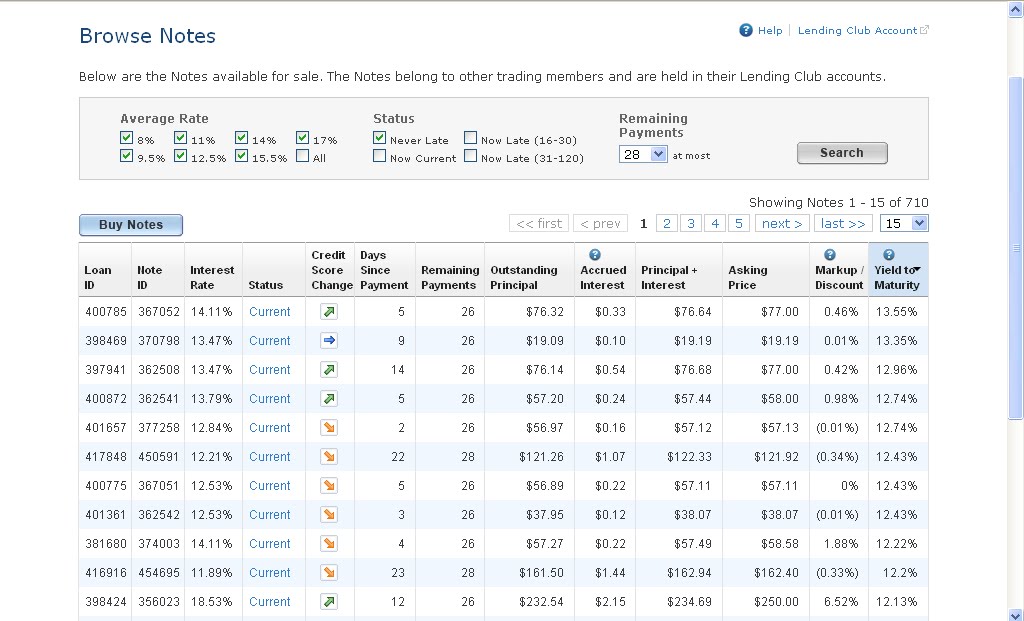The width and height of the screenshot is (1024, 621).
Task: Jump to the last >> page
Action: pos(843,223)
